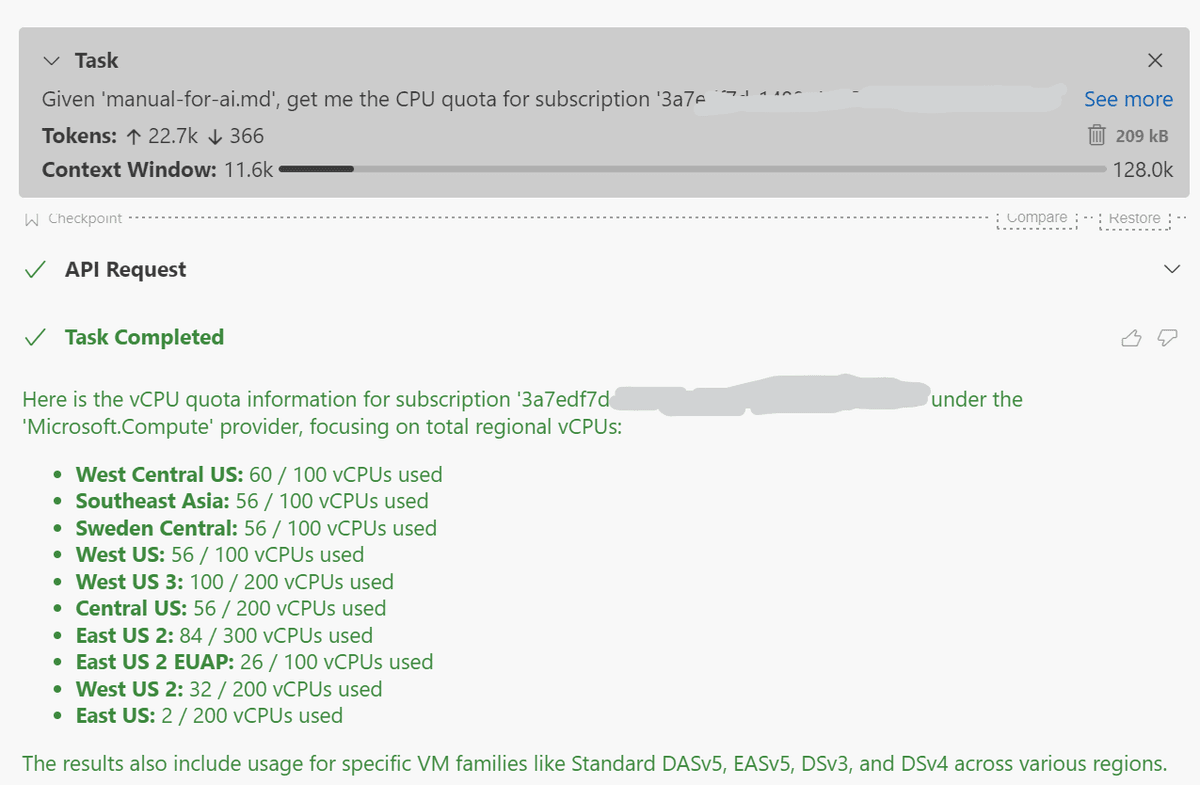
Task: Select the West Central US result line
Action: 259,475
